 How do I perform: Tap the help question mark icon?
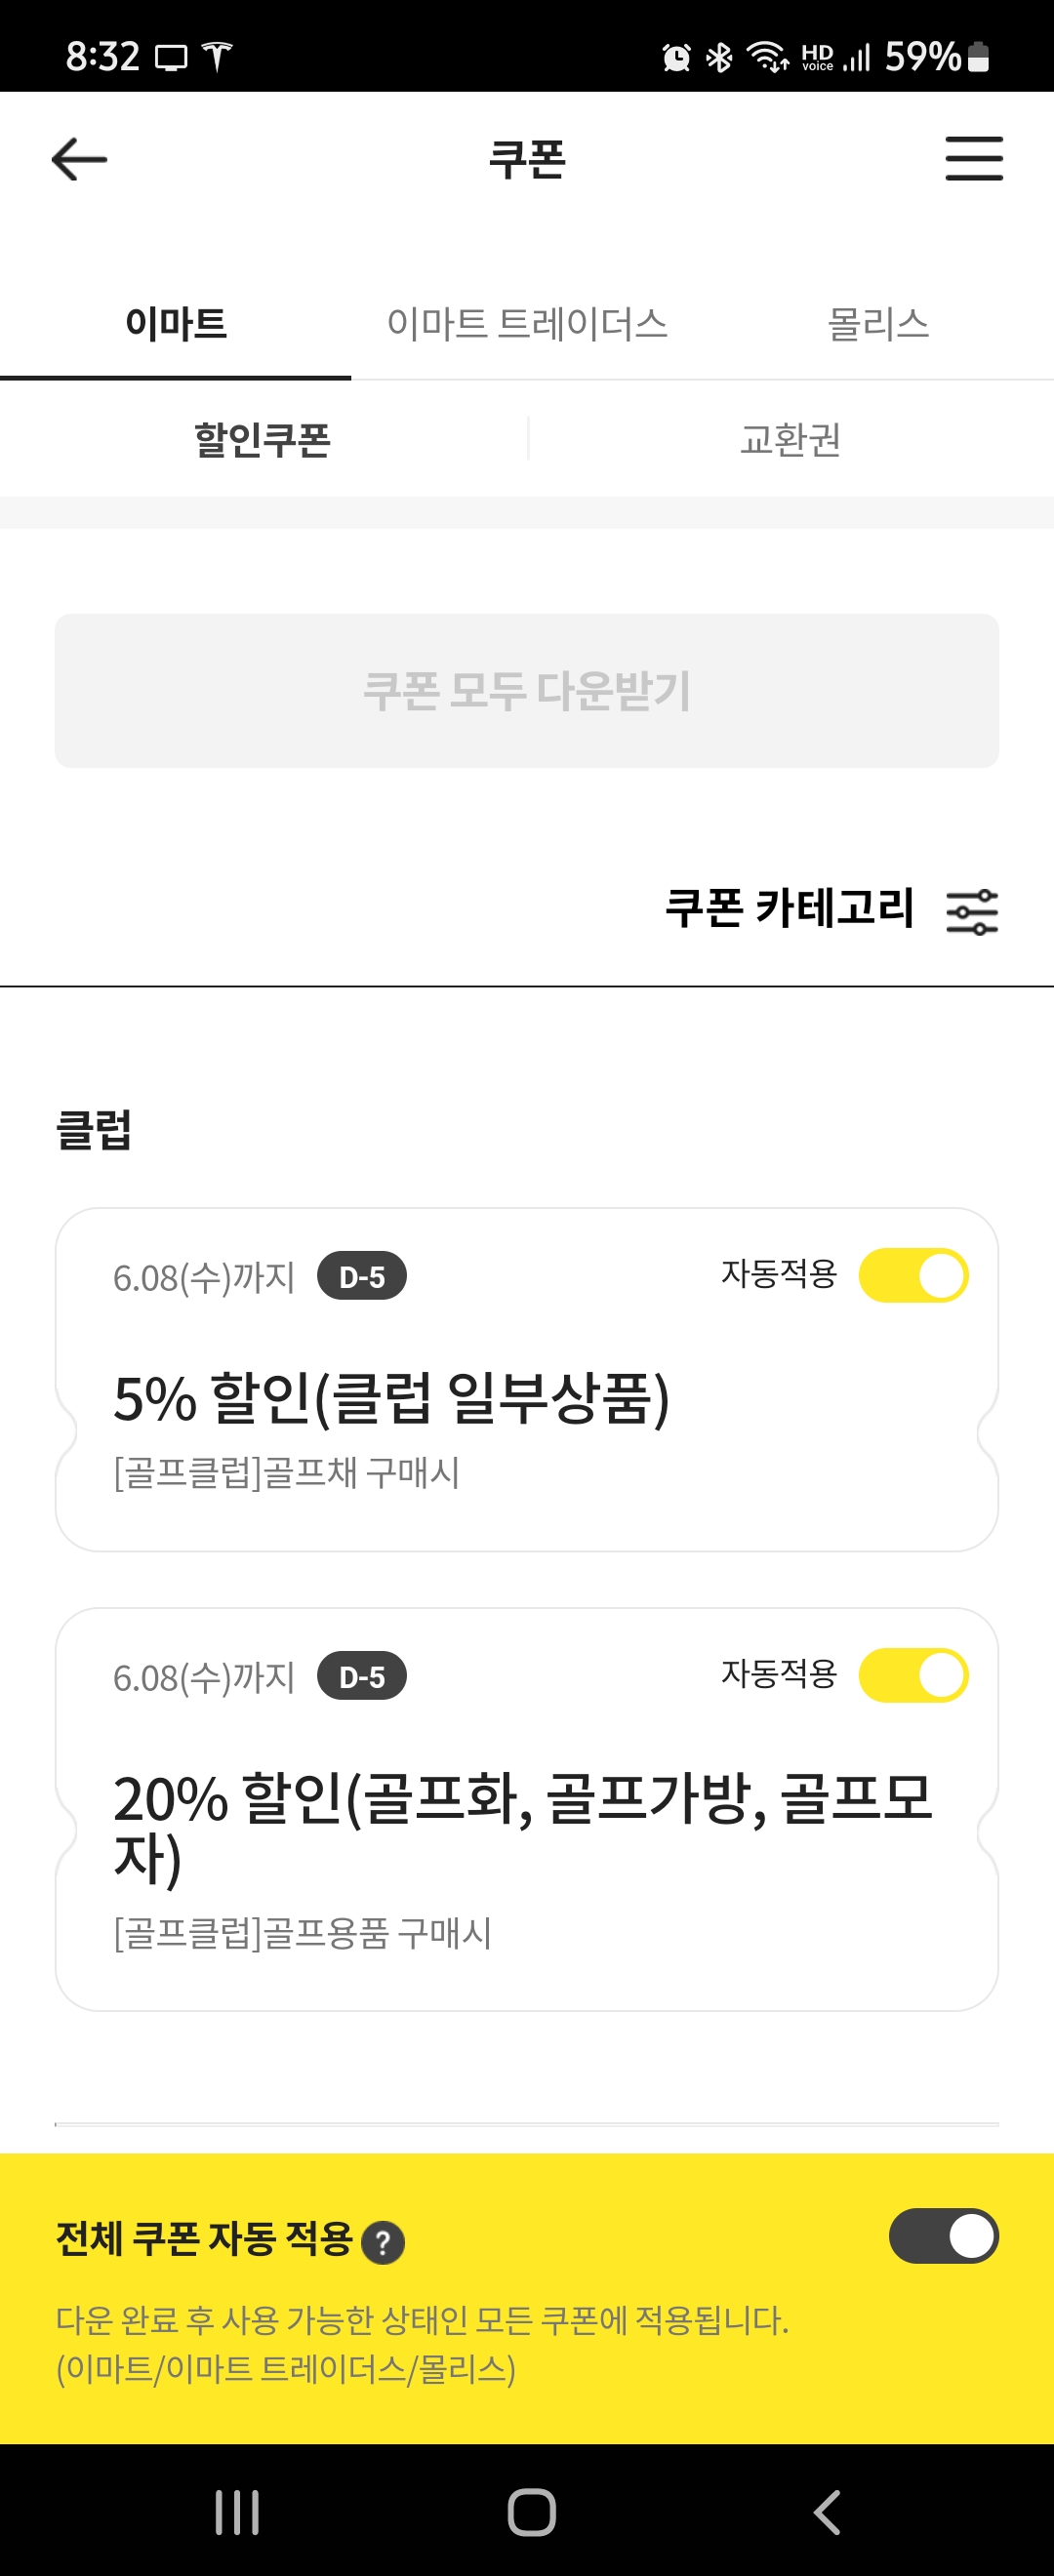[383, 2242]
